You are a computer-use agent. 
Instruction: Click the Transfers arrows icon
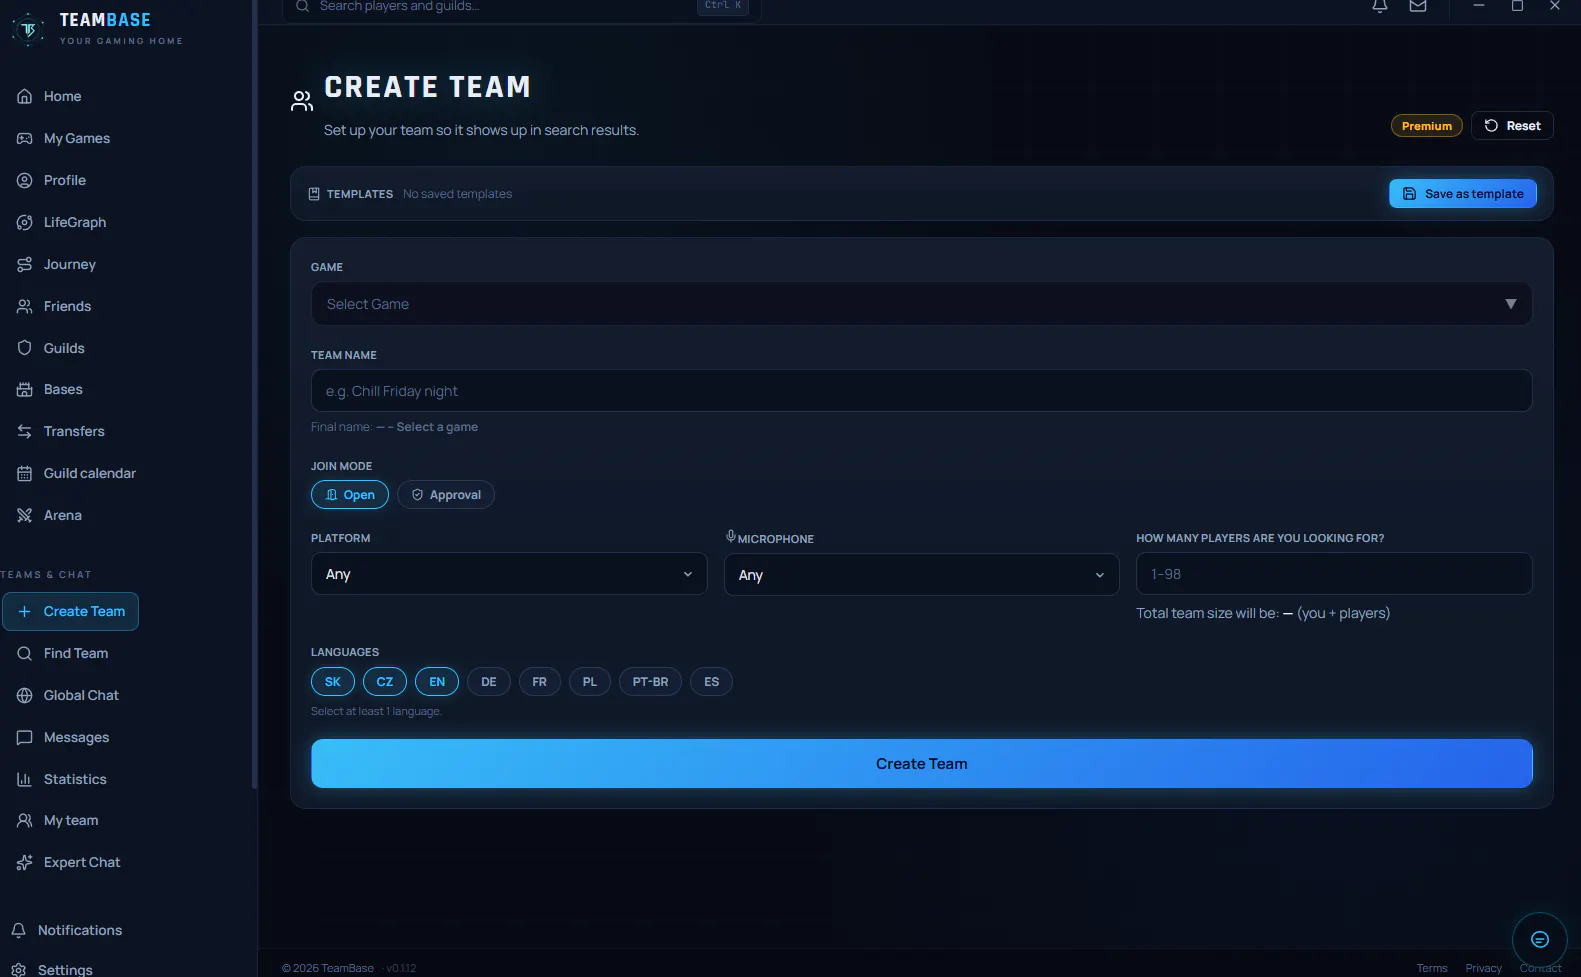[25, 432]
